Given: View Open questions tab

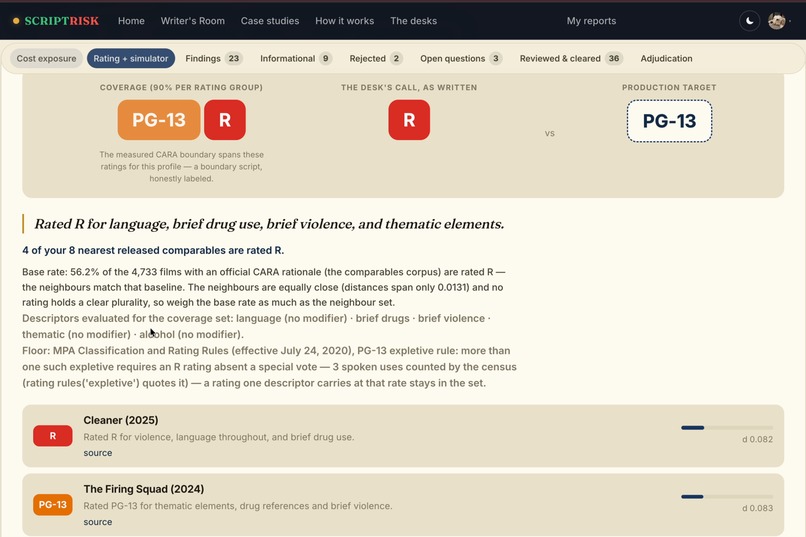Looking at the screenshot, I should coord(461,59).
